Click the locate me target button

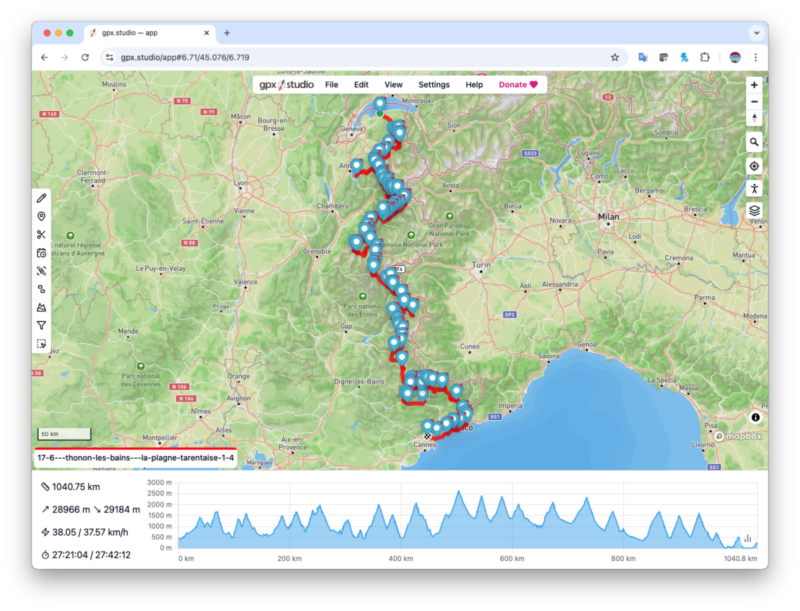[x=754, y=166]
